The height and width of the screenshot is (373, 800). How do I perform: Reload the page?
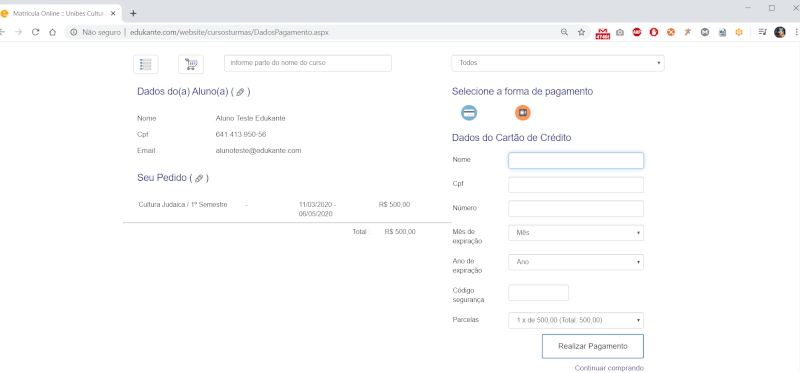(35, 32)
